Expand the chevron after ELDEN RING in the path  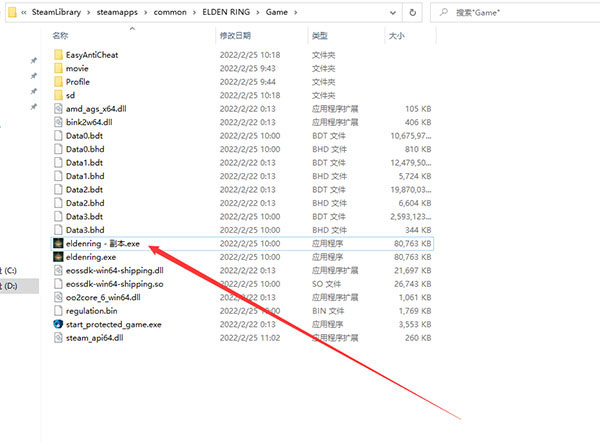(256, 12)
